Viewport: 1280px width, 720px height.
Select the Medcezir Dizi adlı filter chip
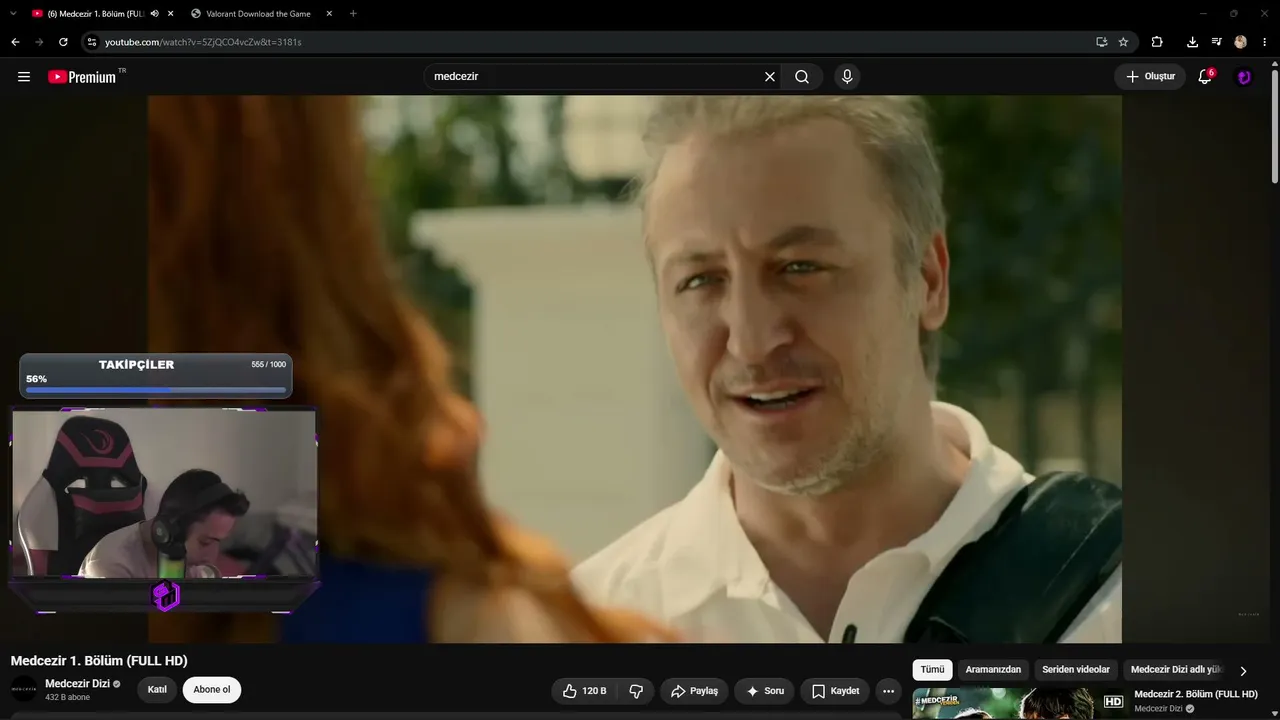point(1176,670)
